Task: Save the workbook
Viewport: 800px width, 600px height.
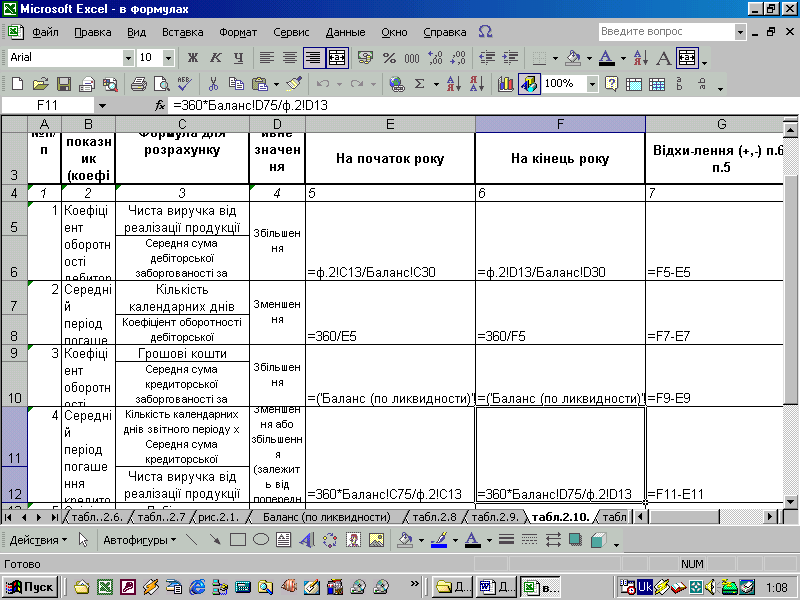Action: [64, 84]
